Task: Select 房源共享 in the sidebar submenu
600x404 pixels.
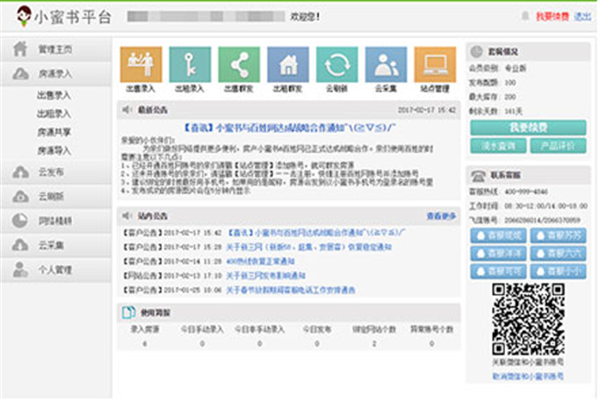Action: (x=55, y=131)
